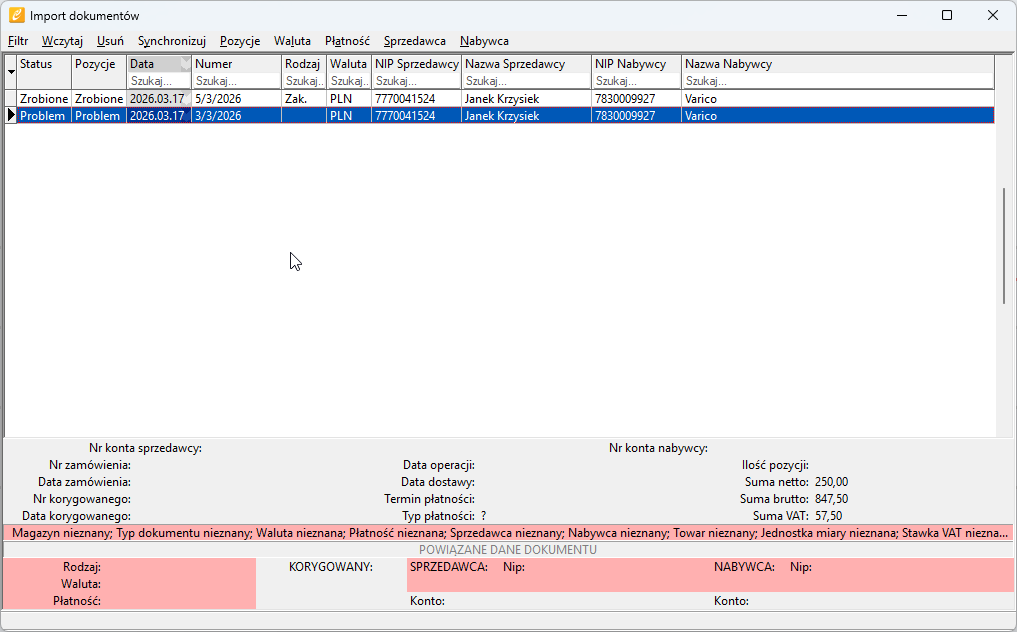Focus search field under NIP Nabywcy
Image resolution: width=1017 pixels, height=632 pixels.
[x=636, y=81]
